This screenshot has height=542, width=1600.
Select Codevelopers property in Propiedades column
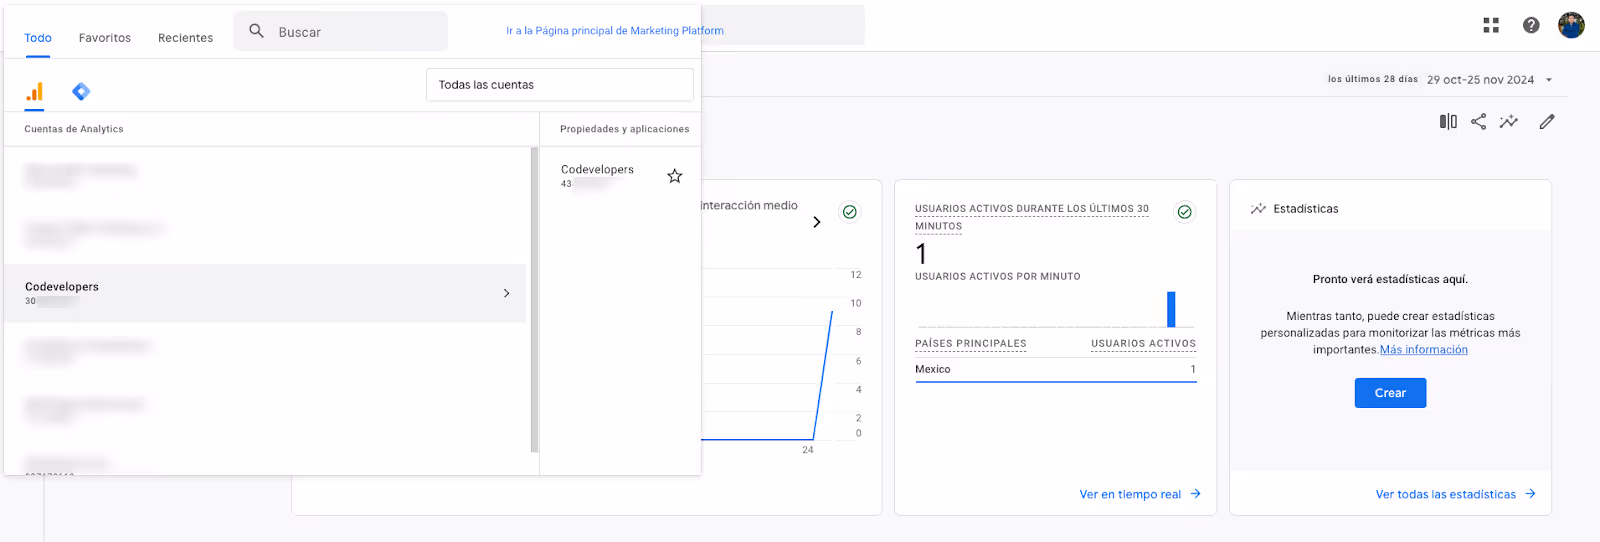(598, 170)
